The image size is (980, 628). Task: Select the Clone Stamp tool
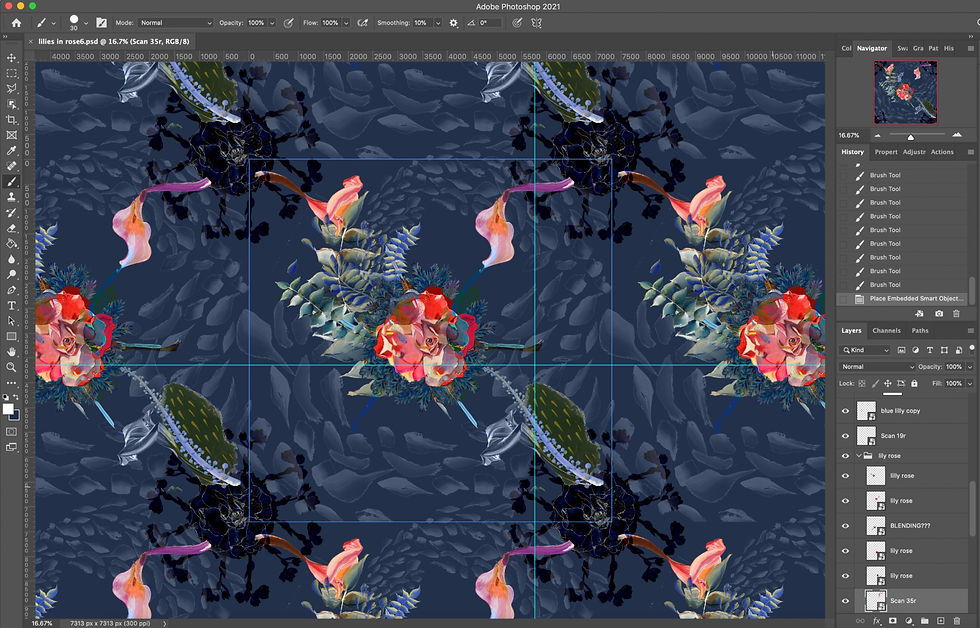click(x=11, y=197)
